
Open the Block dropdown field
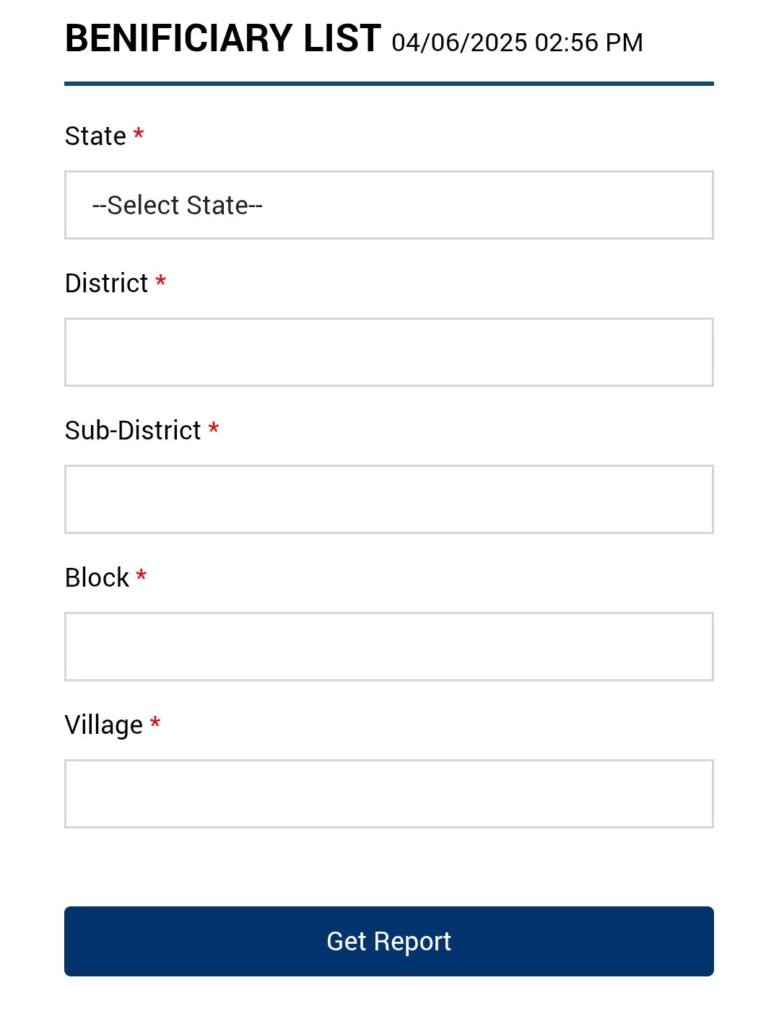(x=389, y=647)
